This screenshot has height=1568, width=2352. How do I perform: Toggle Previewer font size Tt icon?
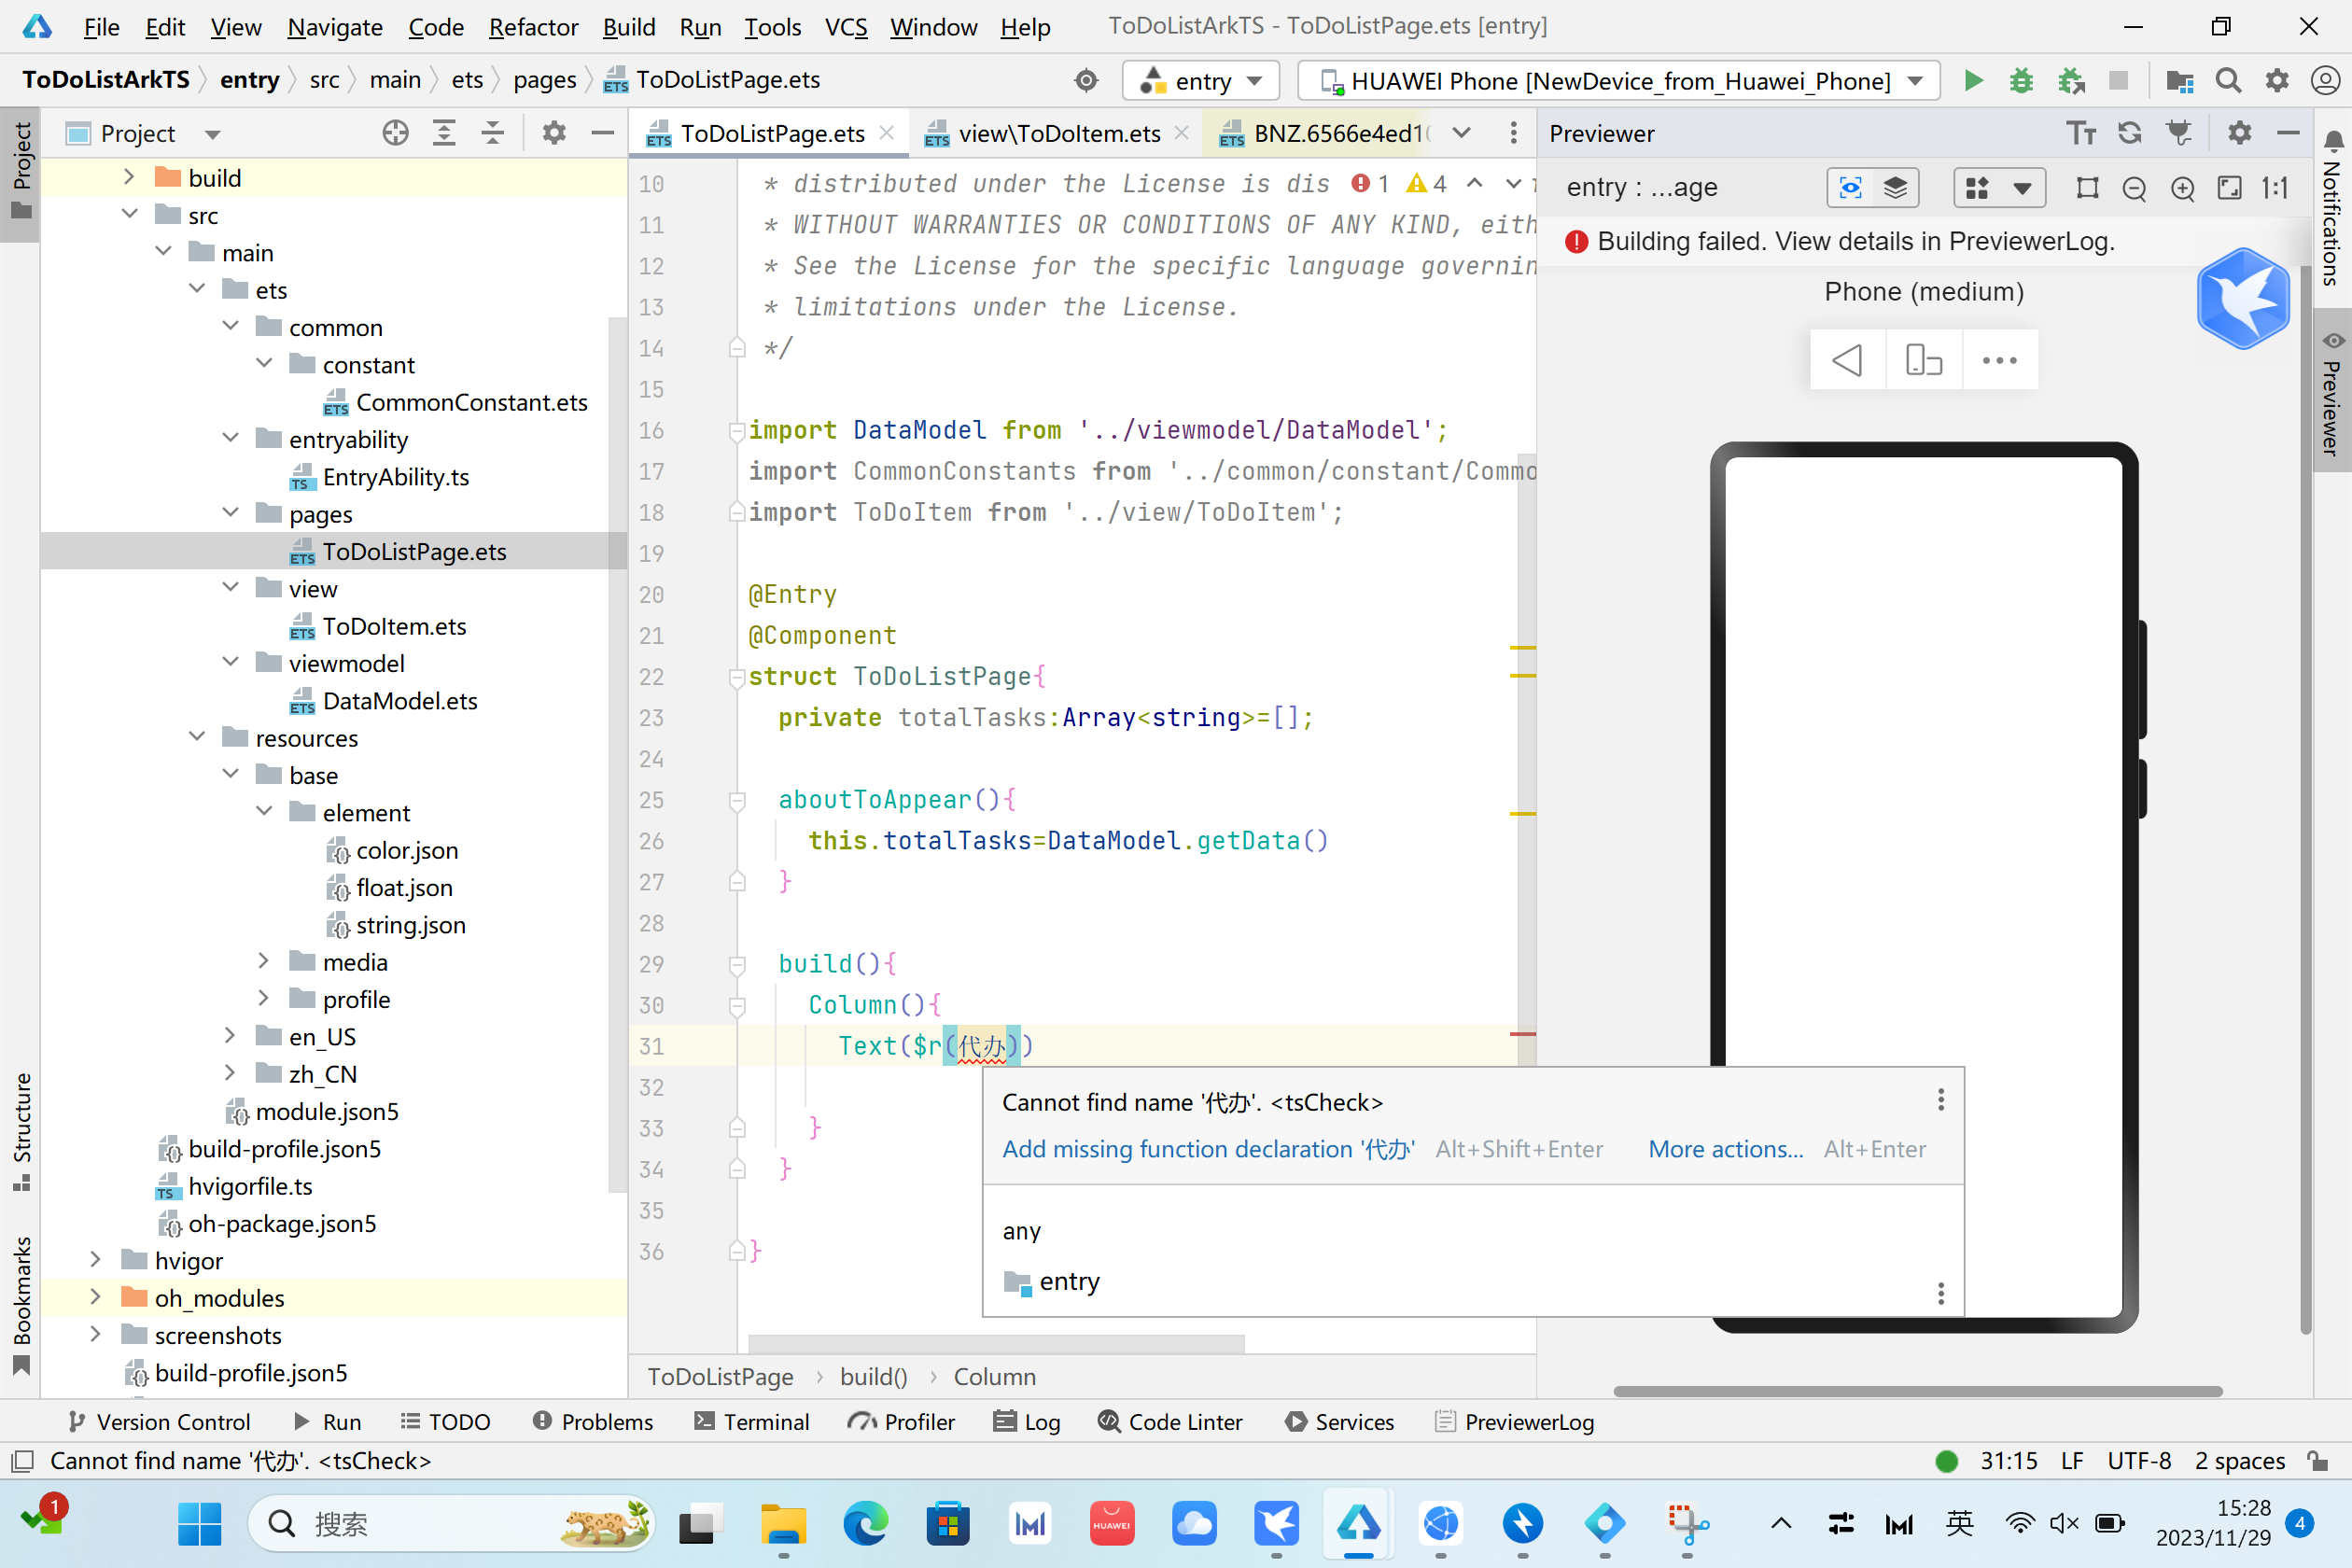point(2082,133)
